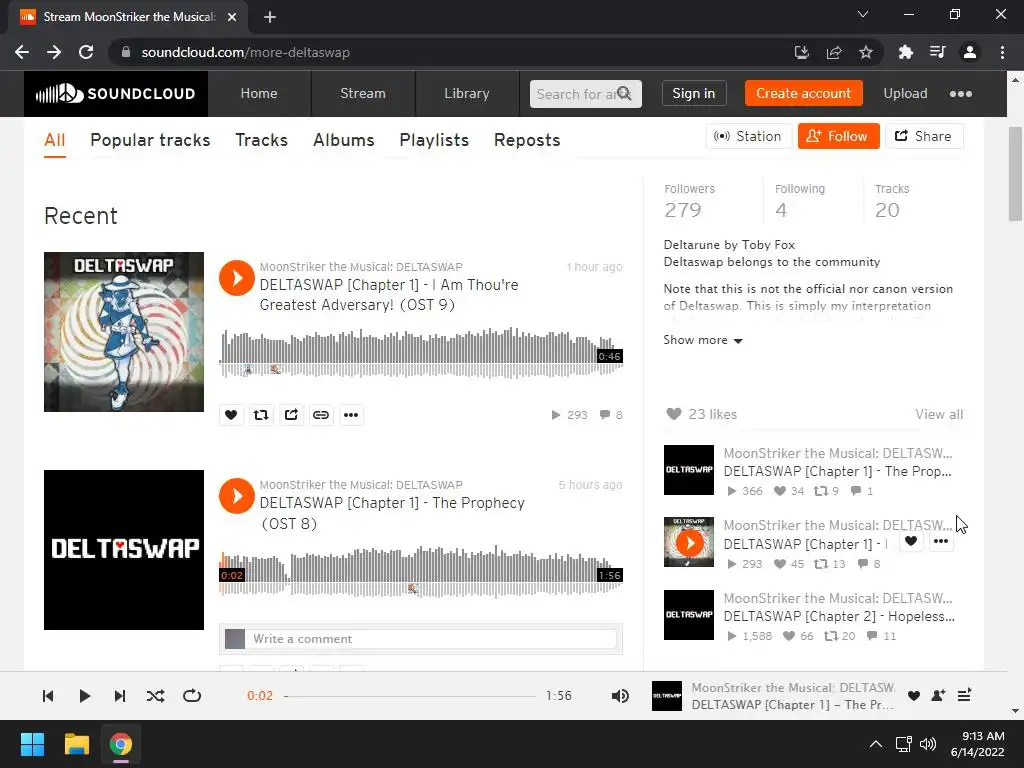Switch to the Albums tab

344,140
